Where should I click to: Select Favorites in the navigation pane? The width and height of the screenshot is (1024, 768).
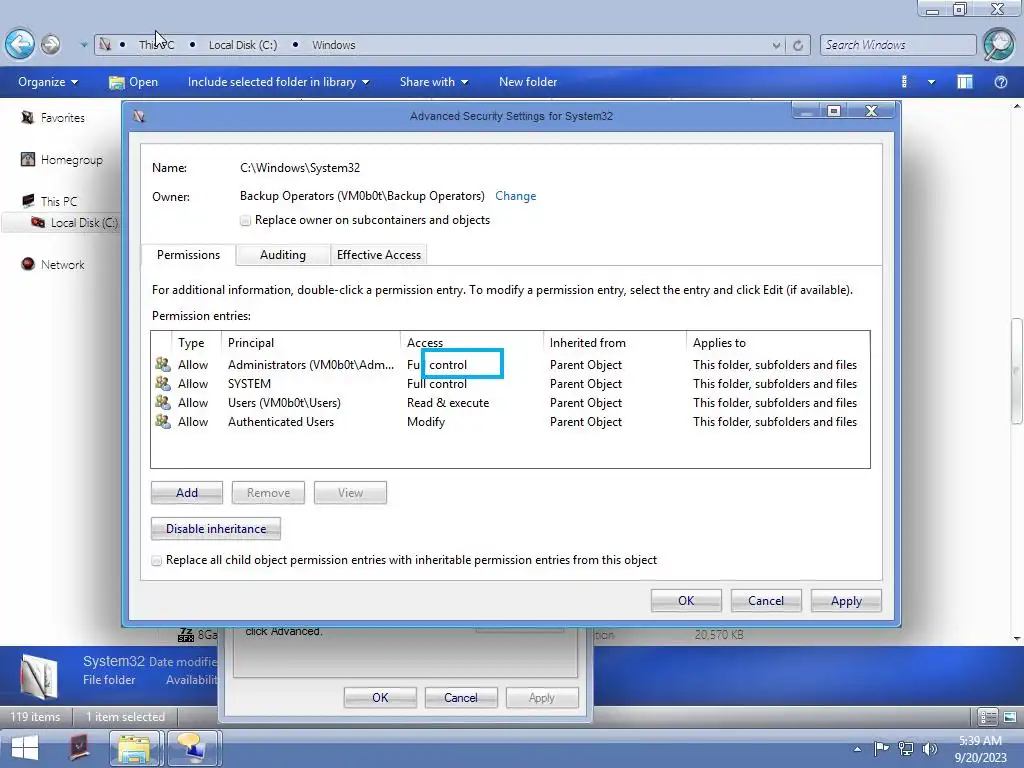pyautogui.click(x=54, y=118)
